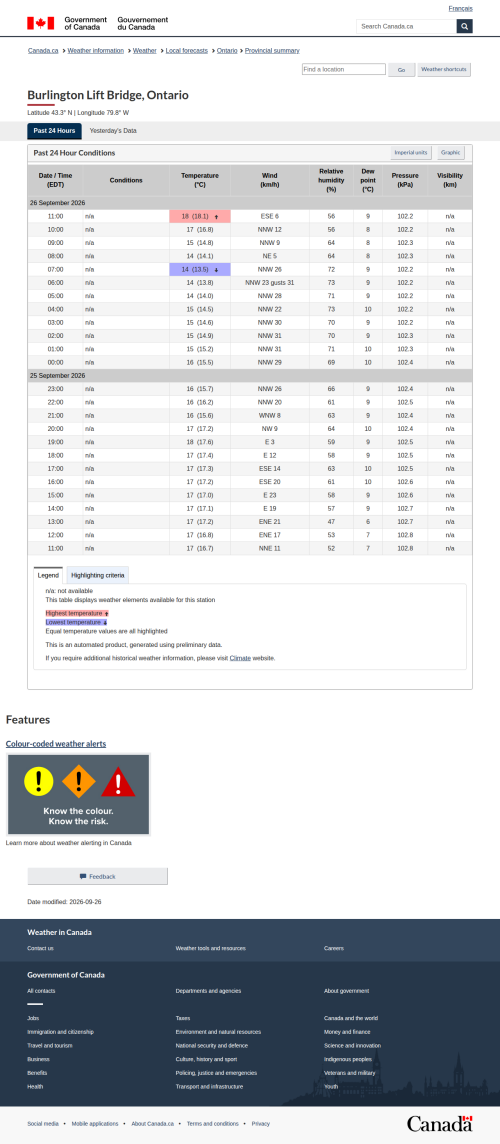Screen dimensions: 500x1144
Task: Open National security and defence link
Action: (x=212, y=1046)
